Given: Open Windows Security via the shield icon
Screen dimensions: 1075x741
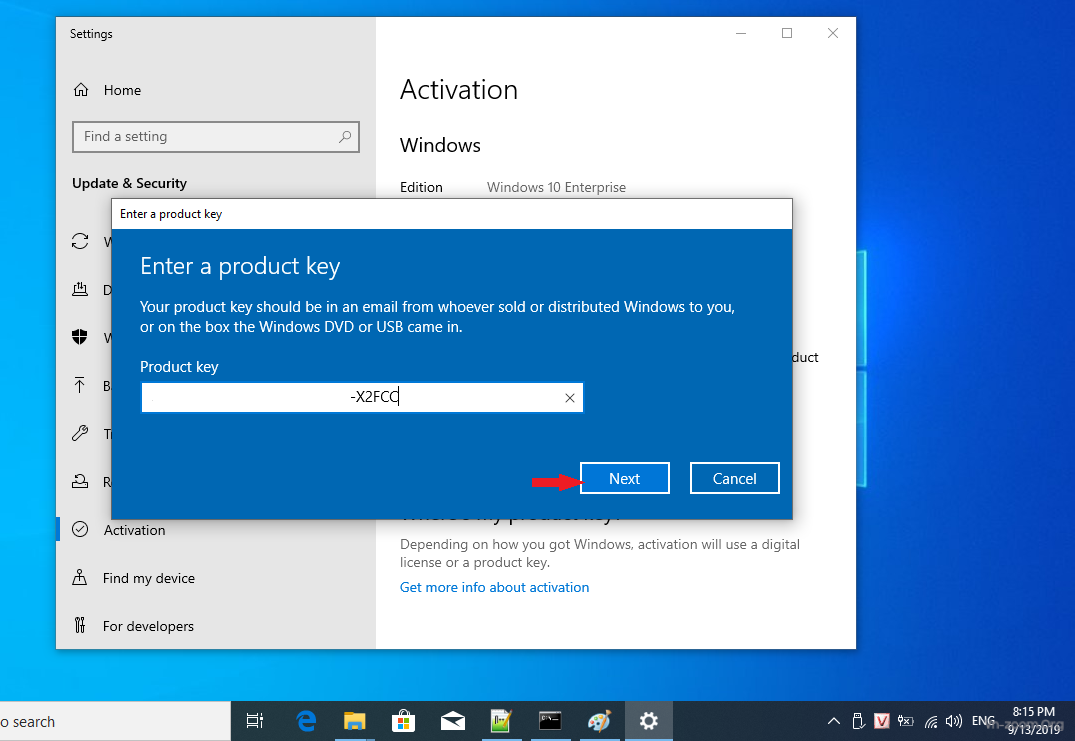Looking at the screenshot, I should tap(80, 337).
